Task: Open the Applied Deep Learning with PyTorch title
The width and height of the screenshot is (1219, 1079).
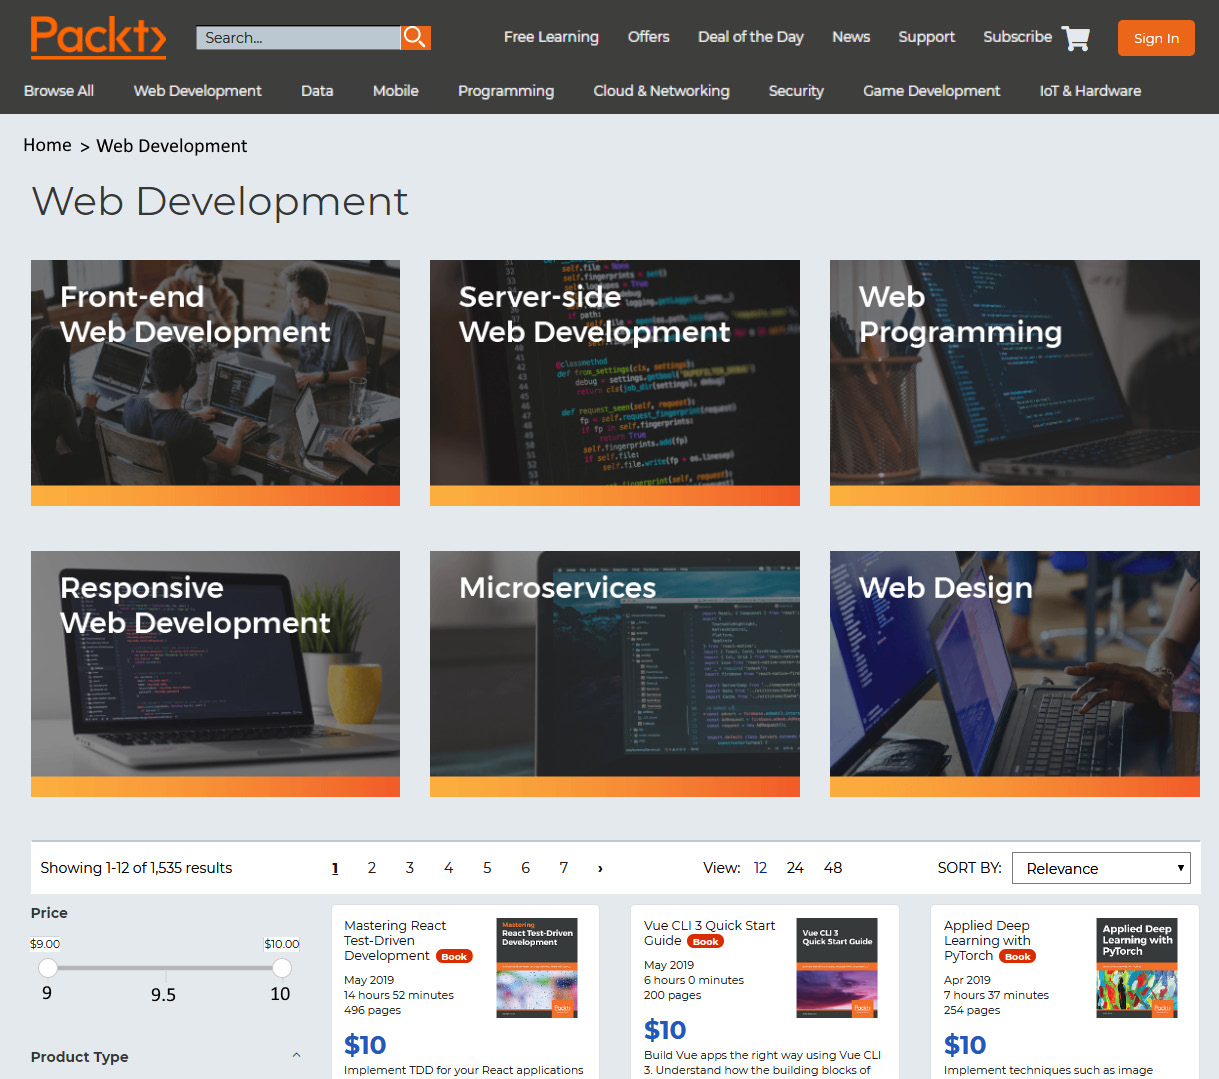Action: pos(987,941)
